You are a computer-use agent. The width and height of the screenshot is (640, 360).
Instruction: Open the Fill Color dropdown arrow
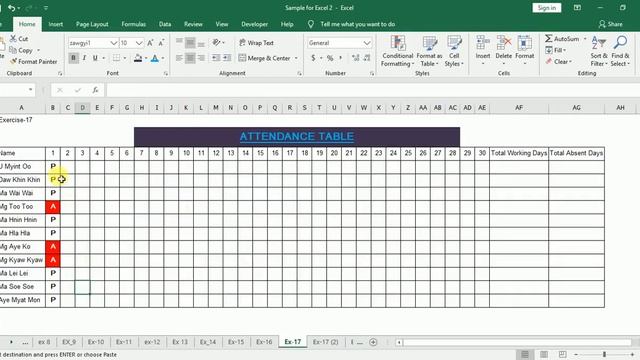pos(146,58)
